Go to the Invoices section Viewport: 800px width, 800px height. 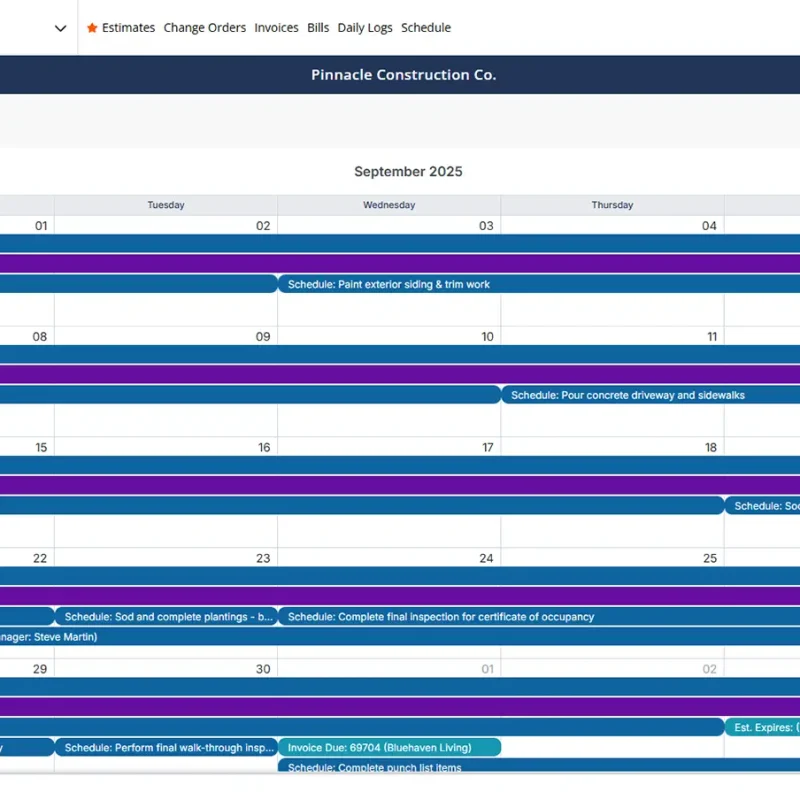(276, 28)
